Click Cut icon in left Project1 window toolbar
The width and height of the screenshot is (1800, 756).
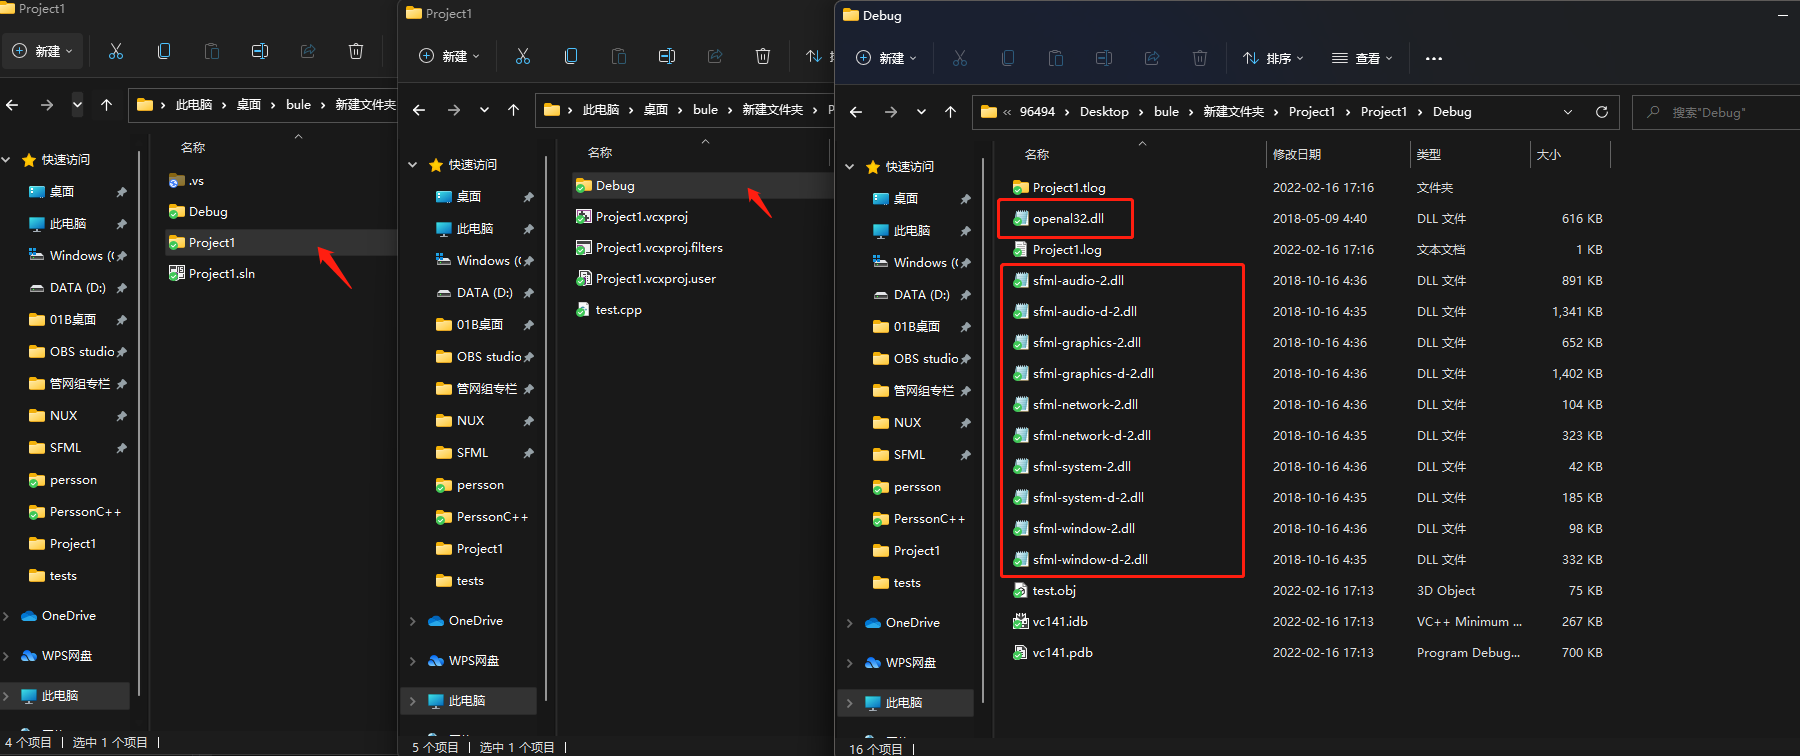pos(116,51)
